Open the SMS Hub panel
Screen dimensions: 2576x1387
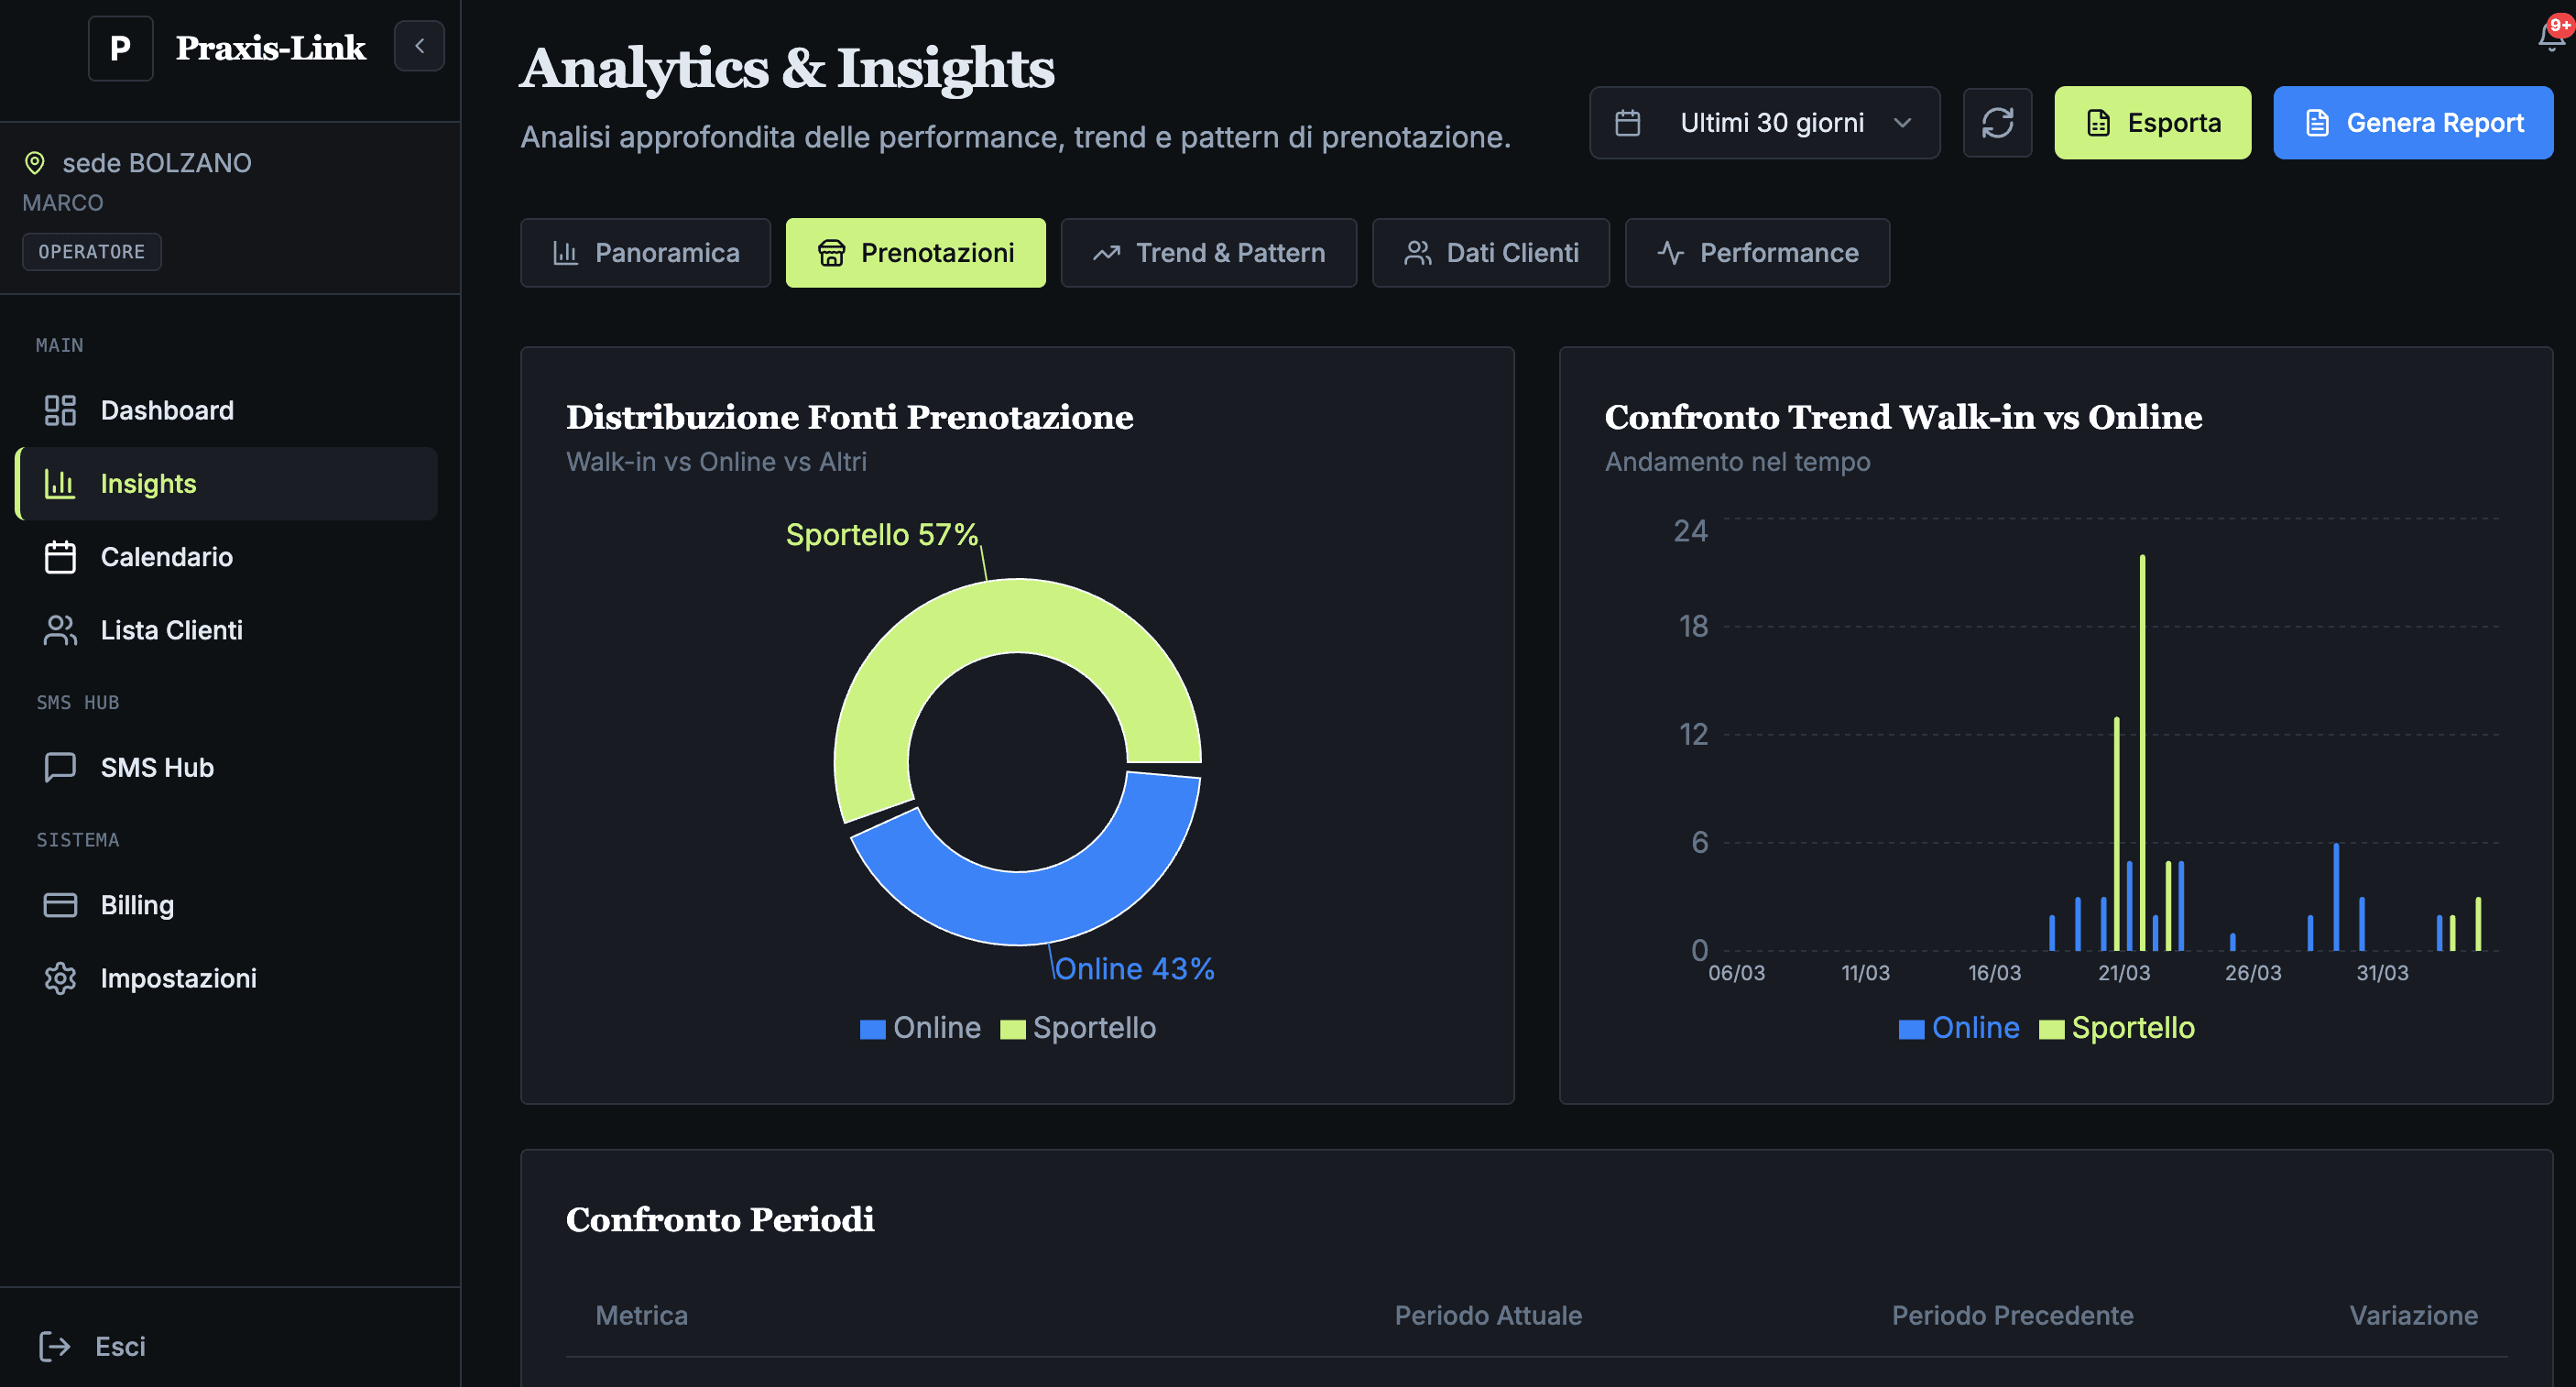[x=157, y=767]
